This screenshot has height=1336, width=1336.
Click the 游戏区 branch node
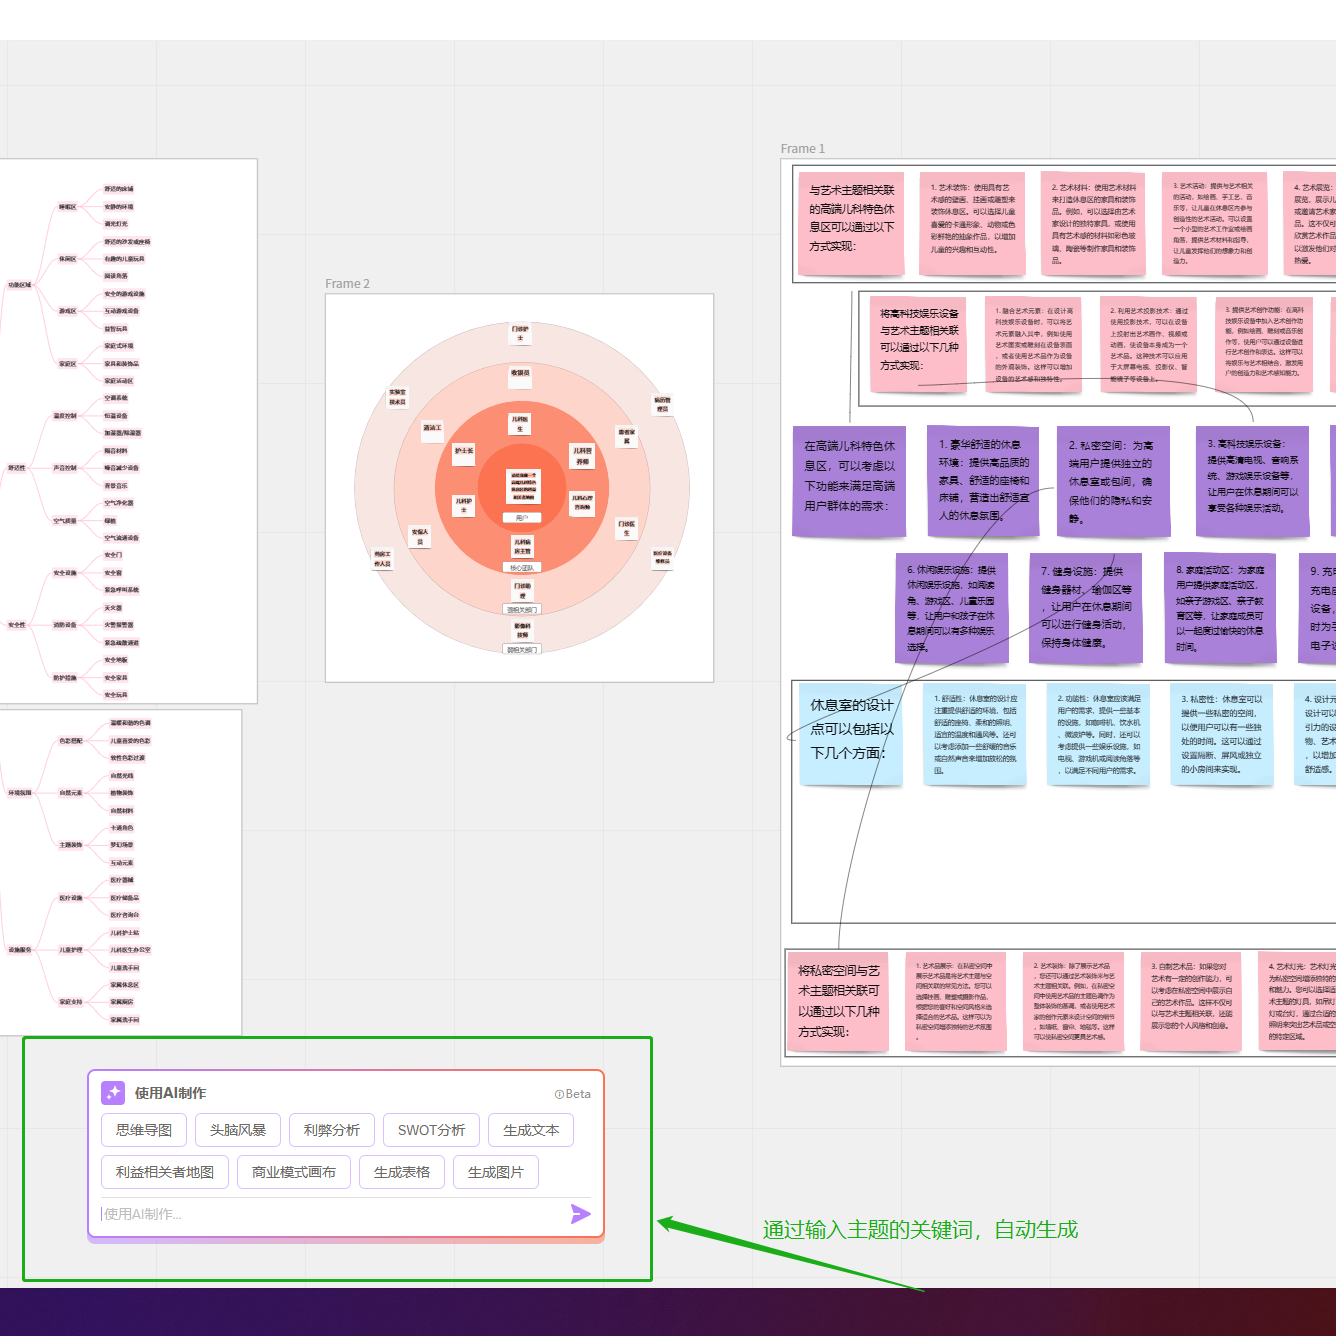[67, 311]
